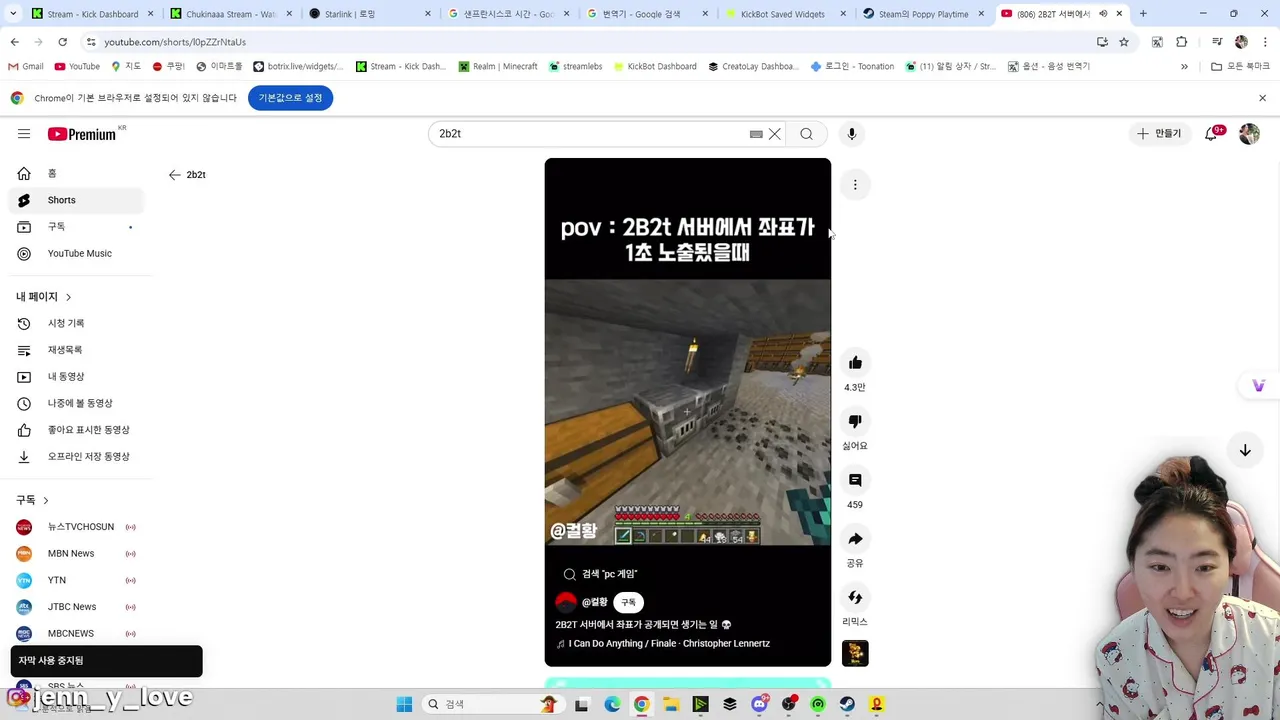The width and height of the screenshot is (1280, 720).
Task: Open the MBN News subscription
Action: (x=76, y=554)
